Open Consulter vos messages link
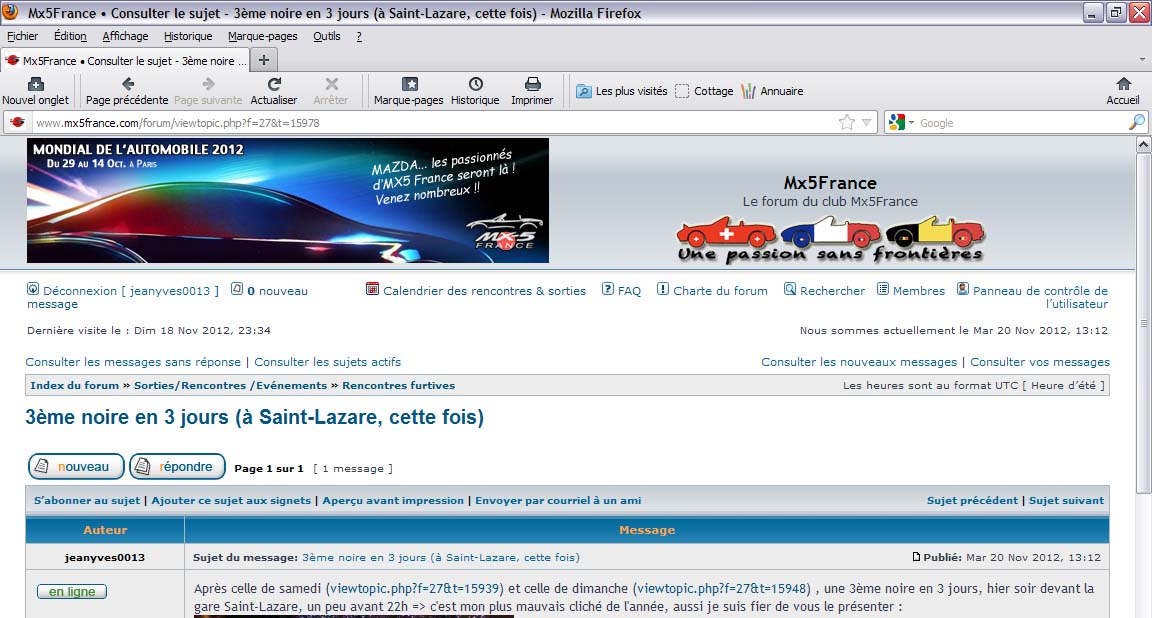Viewport: 1152px width, 618px height. [x=1040, y=362]
